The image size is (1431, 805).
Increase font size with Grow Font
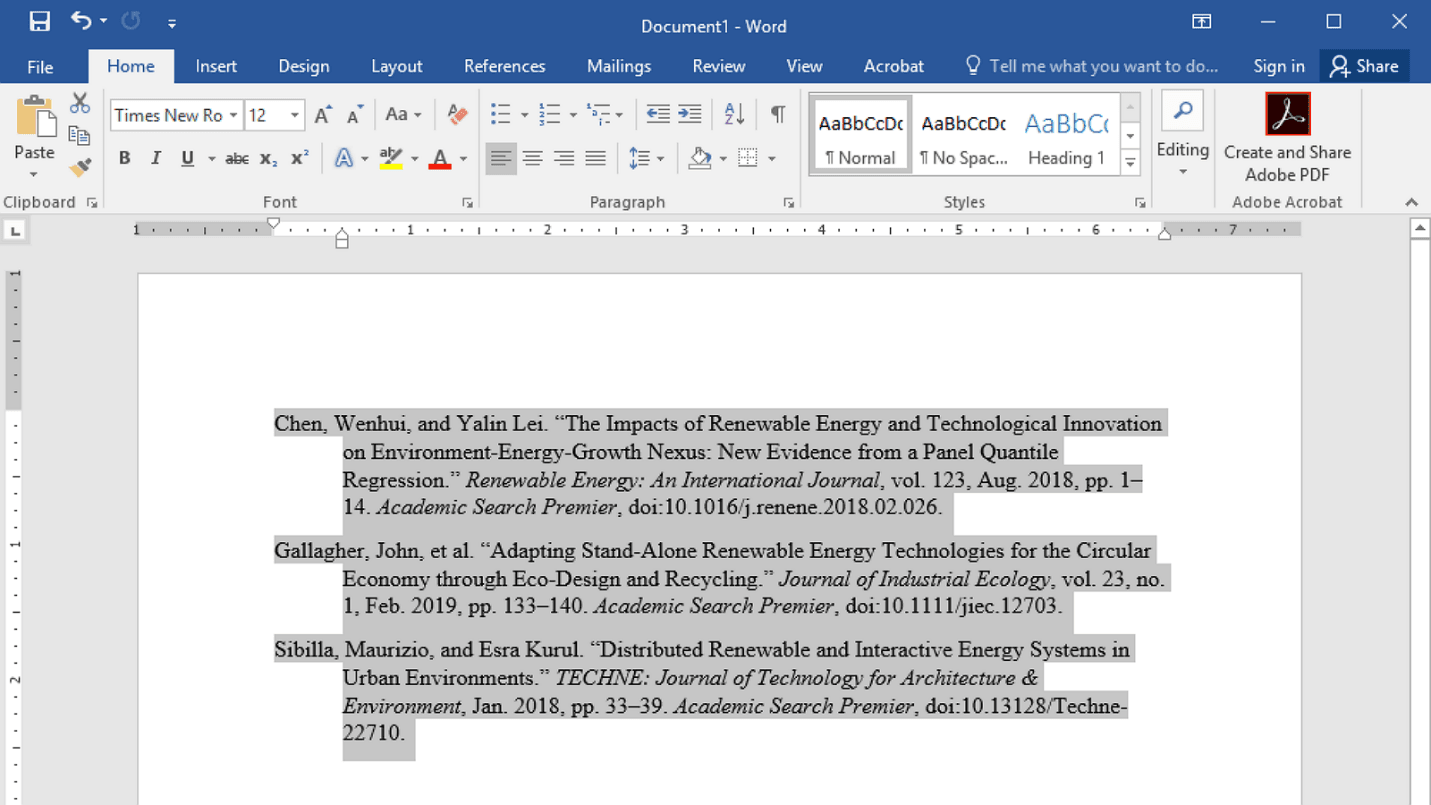pyautogui.click(x=323, y=115)
